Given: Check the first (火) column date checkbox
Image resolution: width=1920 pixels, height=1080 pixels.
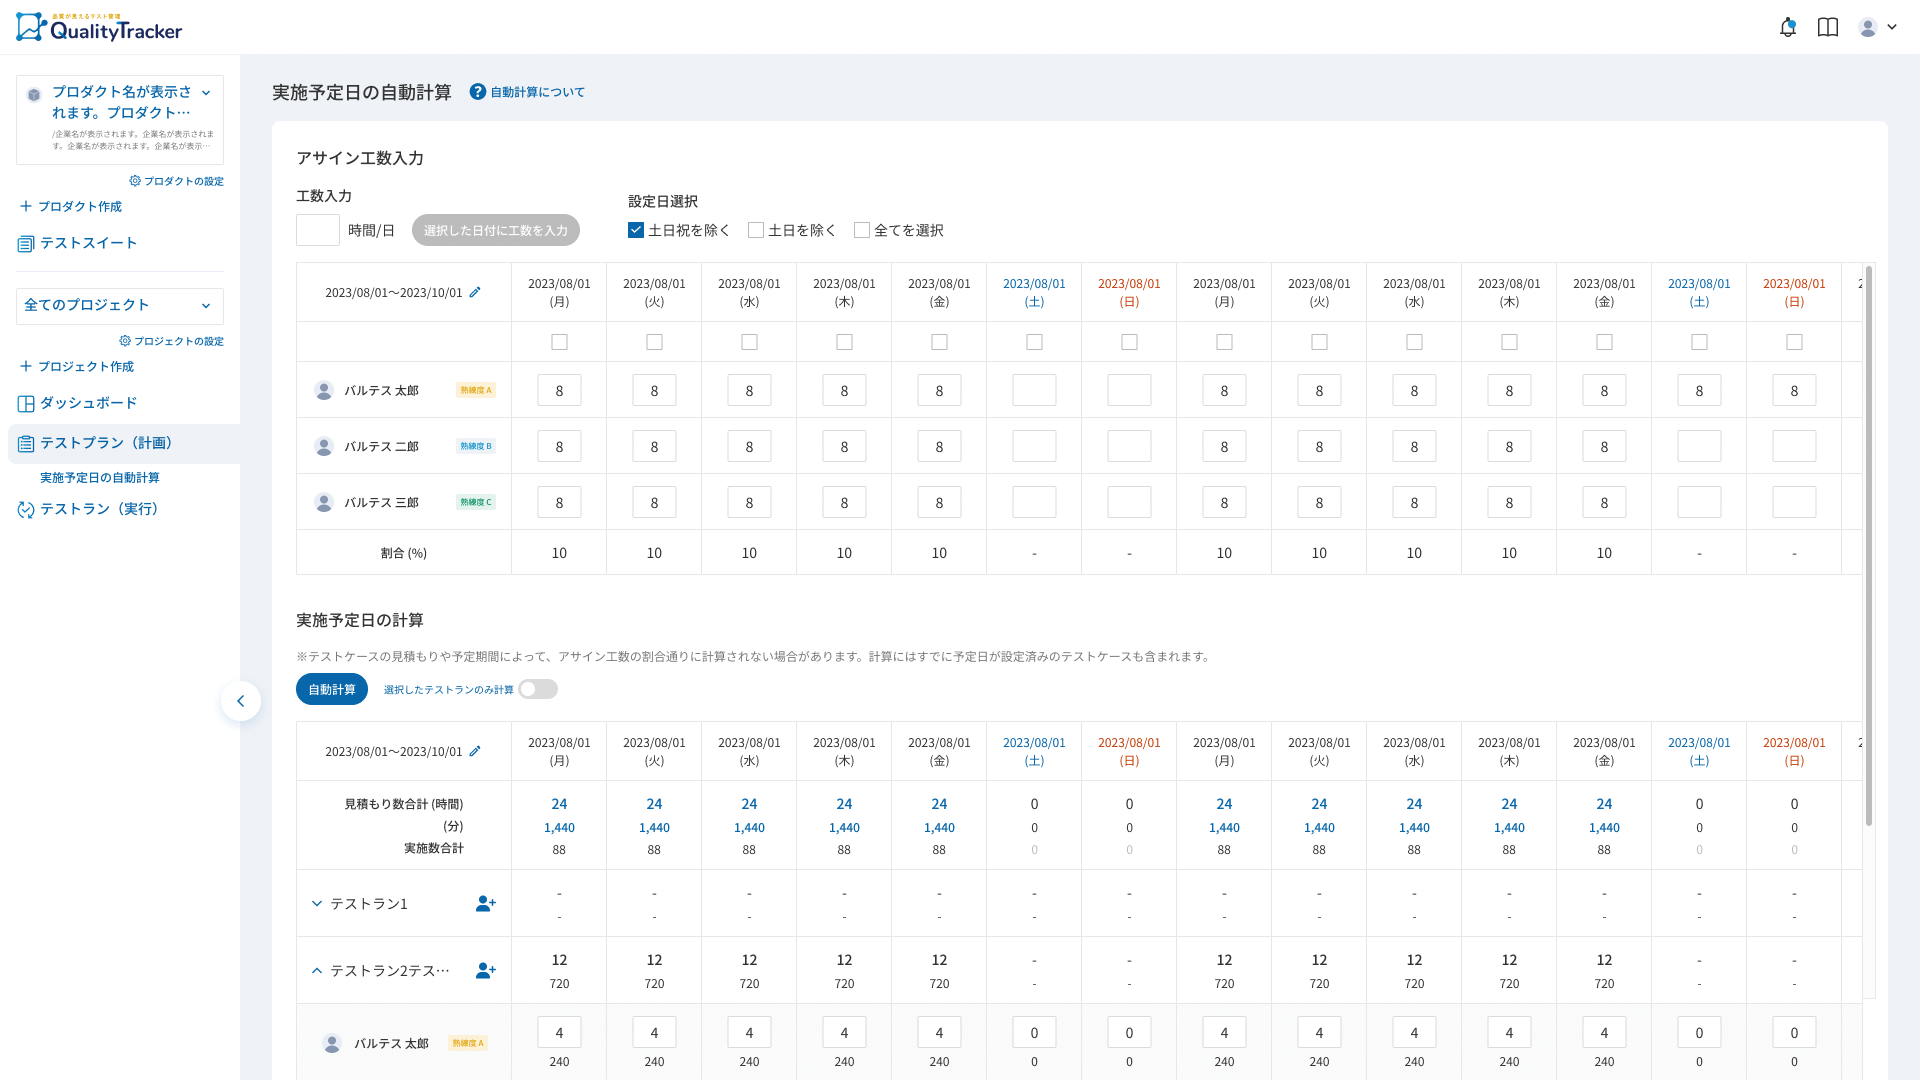Looking at the screenshot, I should (655, 342).
